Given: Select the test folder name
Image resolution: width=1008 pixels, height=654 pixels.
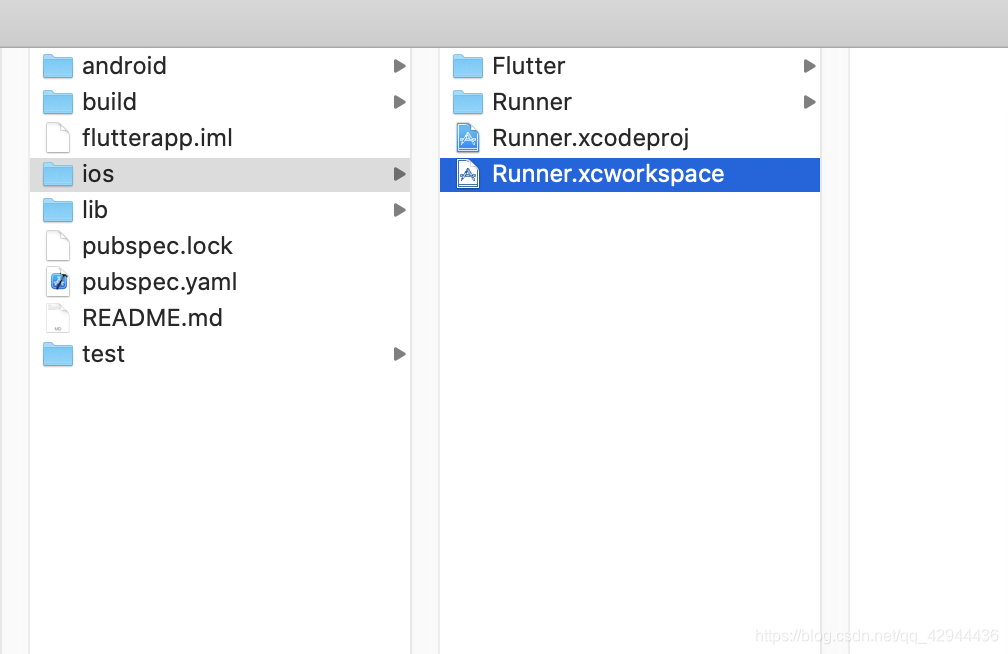Looking at the screenshot, I should click(x=104, y=354).
